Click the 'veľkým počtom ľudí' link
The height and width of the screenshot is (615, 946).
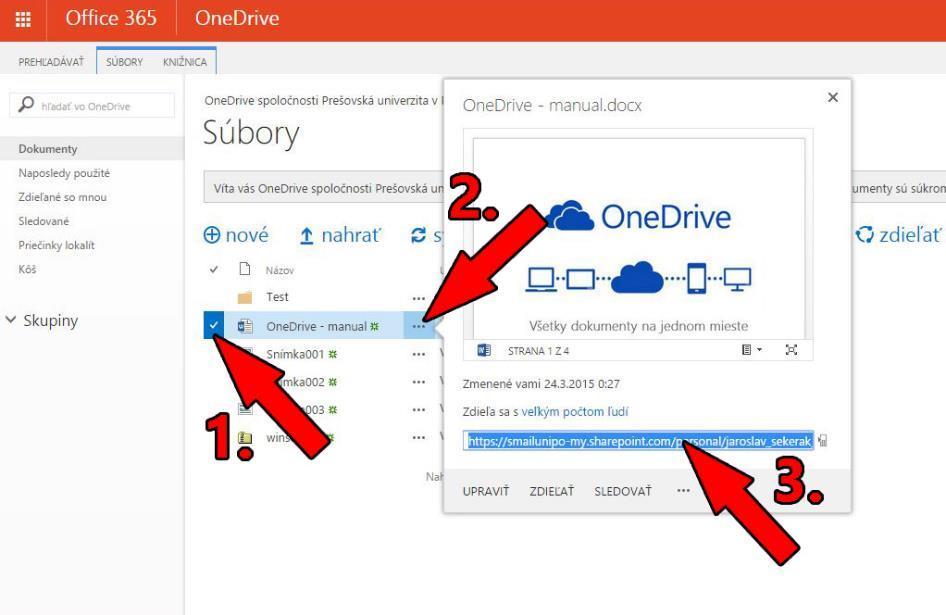coord(574,412)
